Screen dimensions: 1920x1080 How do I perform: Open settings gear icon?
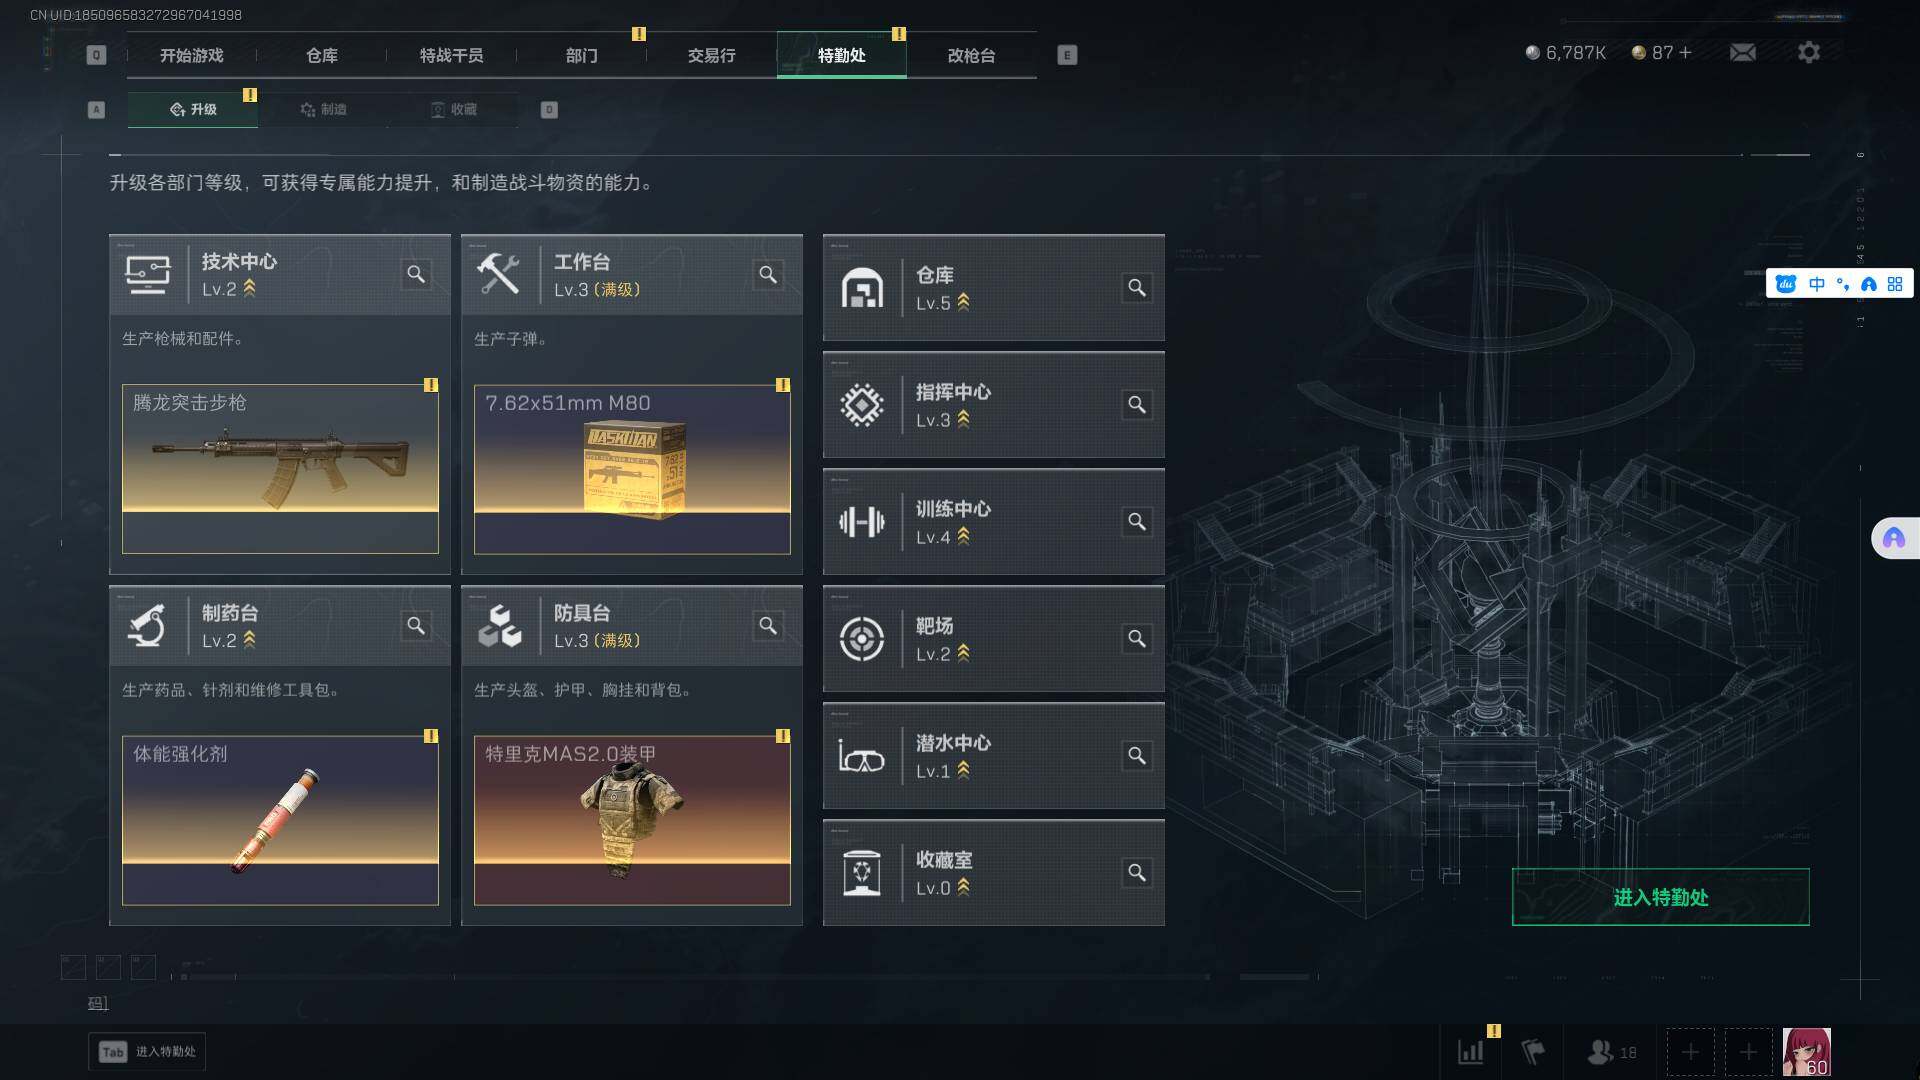pos(1809,52)
